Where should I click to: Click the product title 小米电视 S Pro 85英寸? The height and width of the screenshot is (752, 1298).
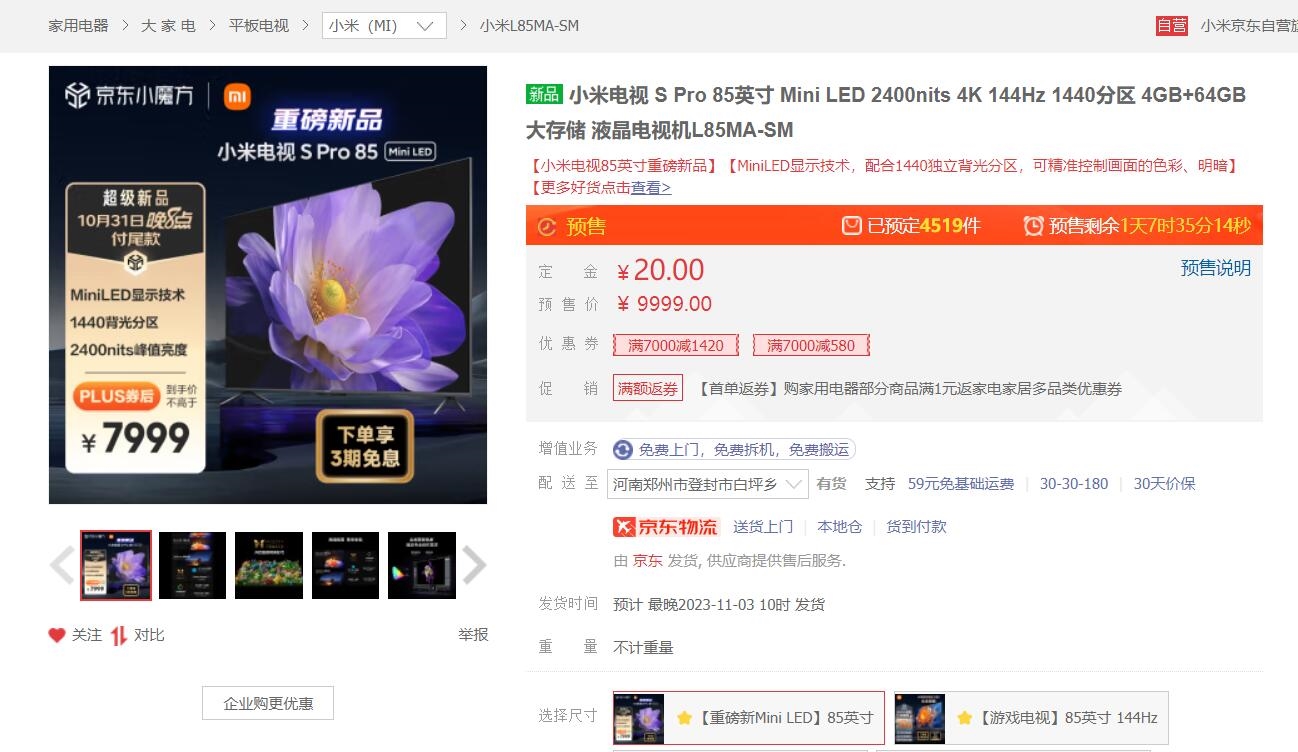886,113
